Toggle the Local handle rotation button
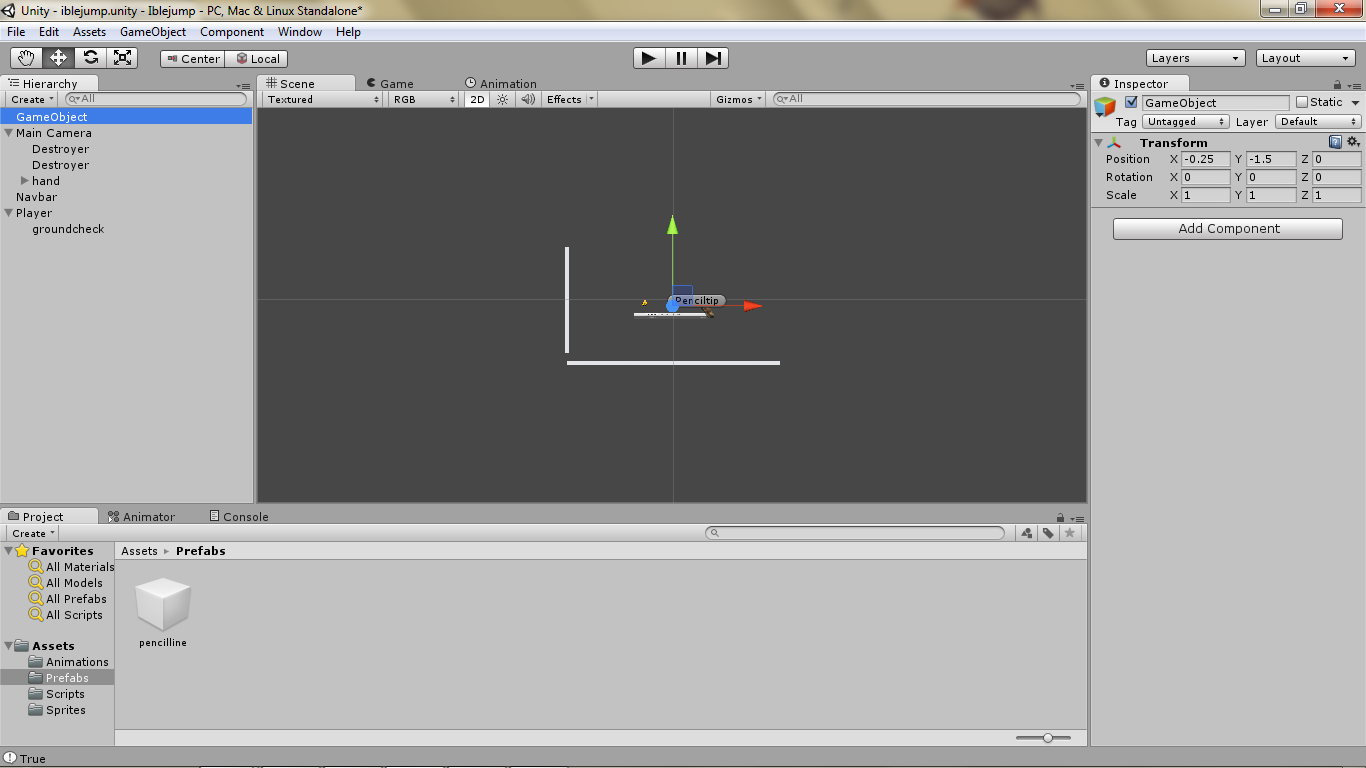Screen dimensions: 1366x768 (x=257, y=59)
